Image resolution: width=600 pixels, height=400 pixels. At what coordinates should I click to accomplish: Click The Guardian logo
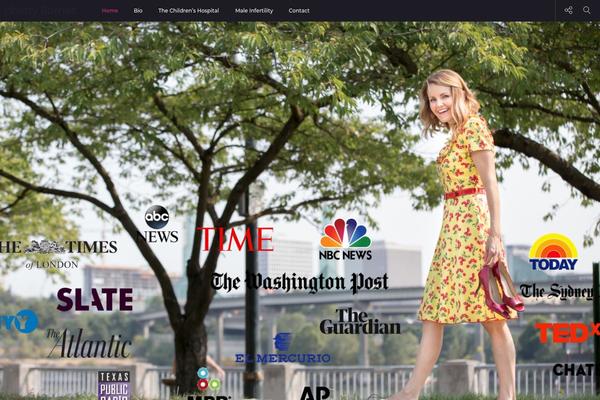click(x=360, y=322)
